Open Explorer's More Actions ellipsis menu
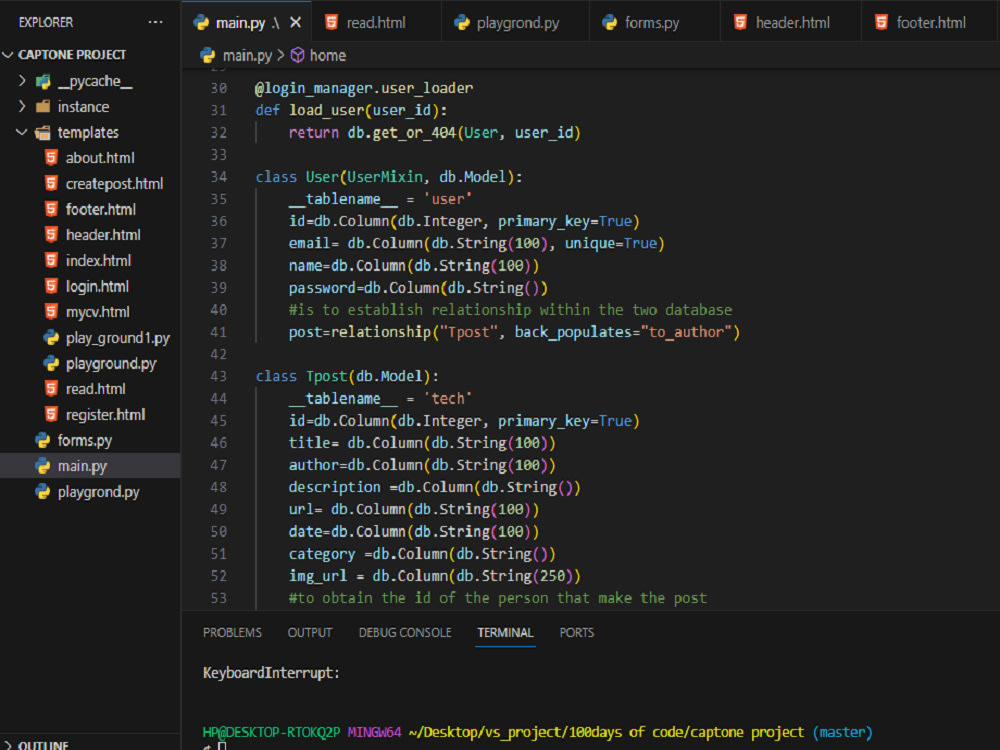 point(155,21)
